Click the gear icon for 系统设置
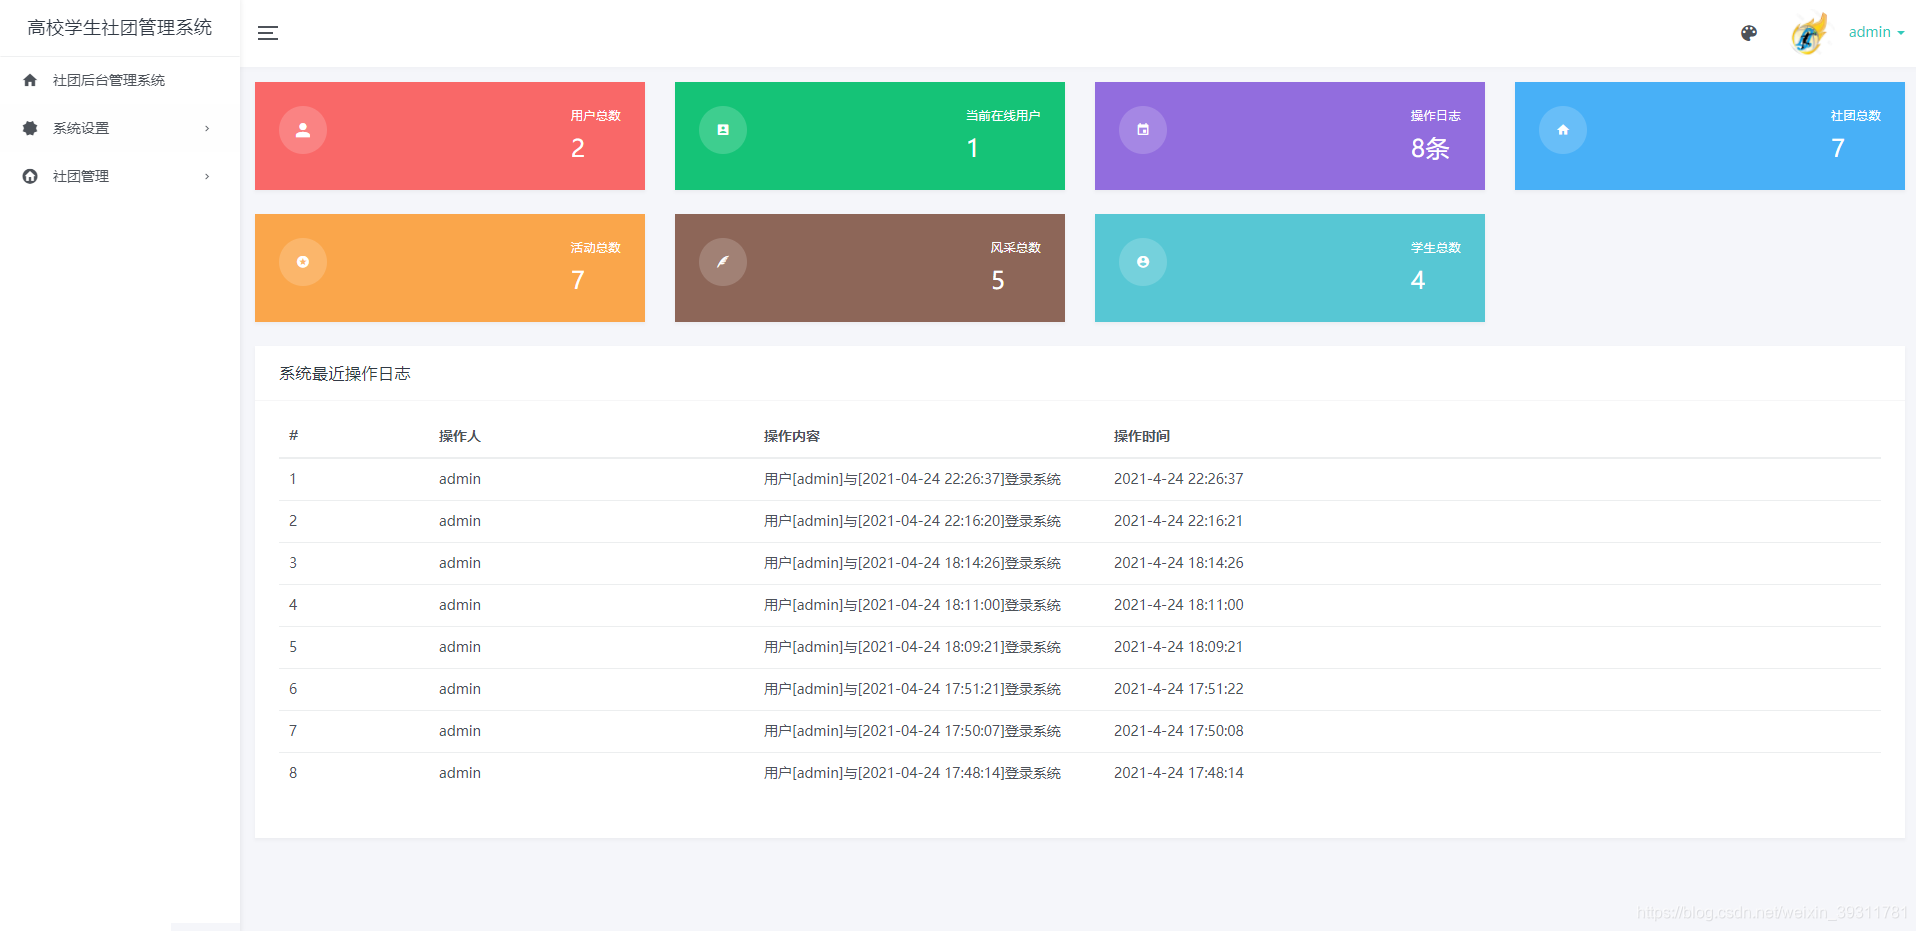 click(30, 128)
